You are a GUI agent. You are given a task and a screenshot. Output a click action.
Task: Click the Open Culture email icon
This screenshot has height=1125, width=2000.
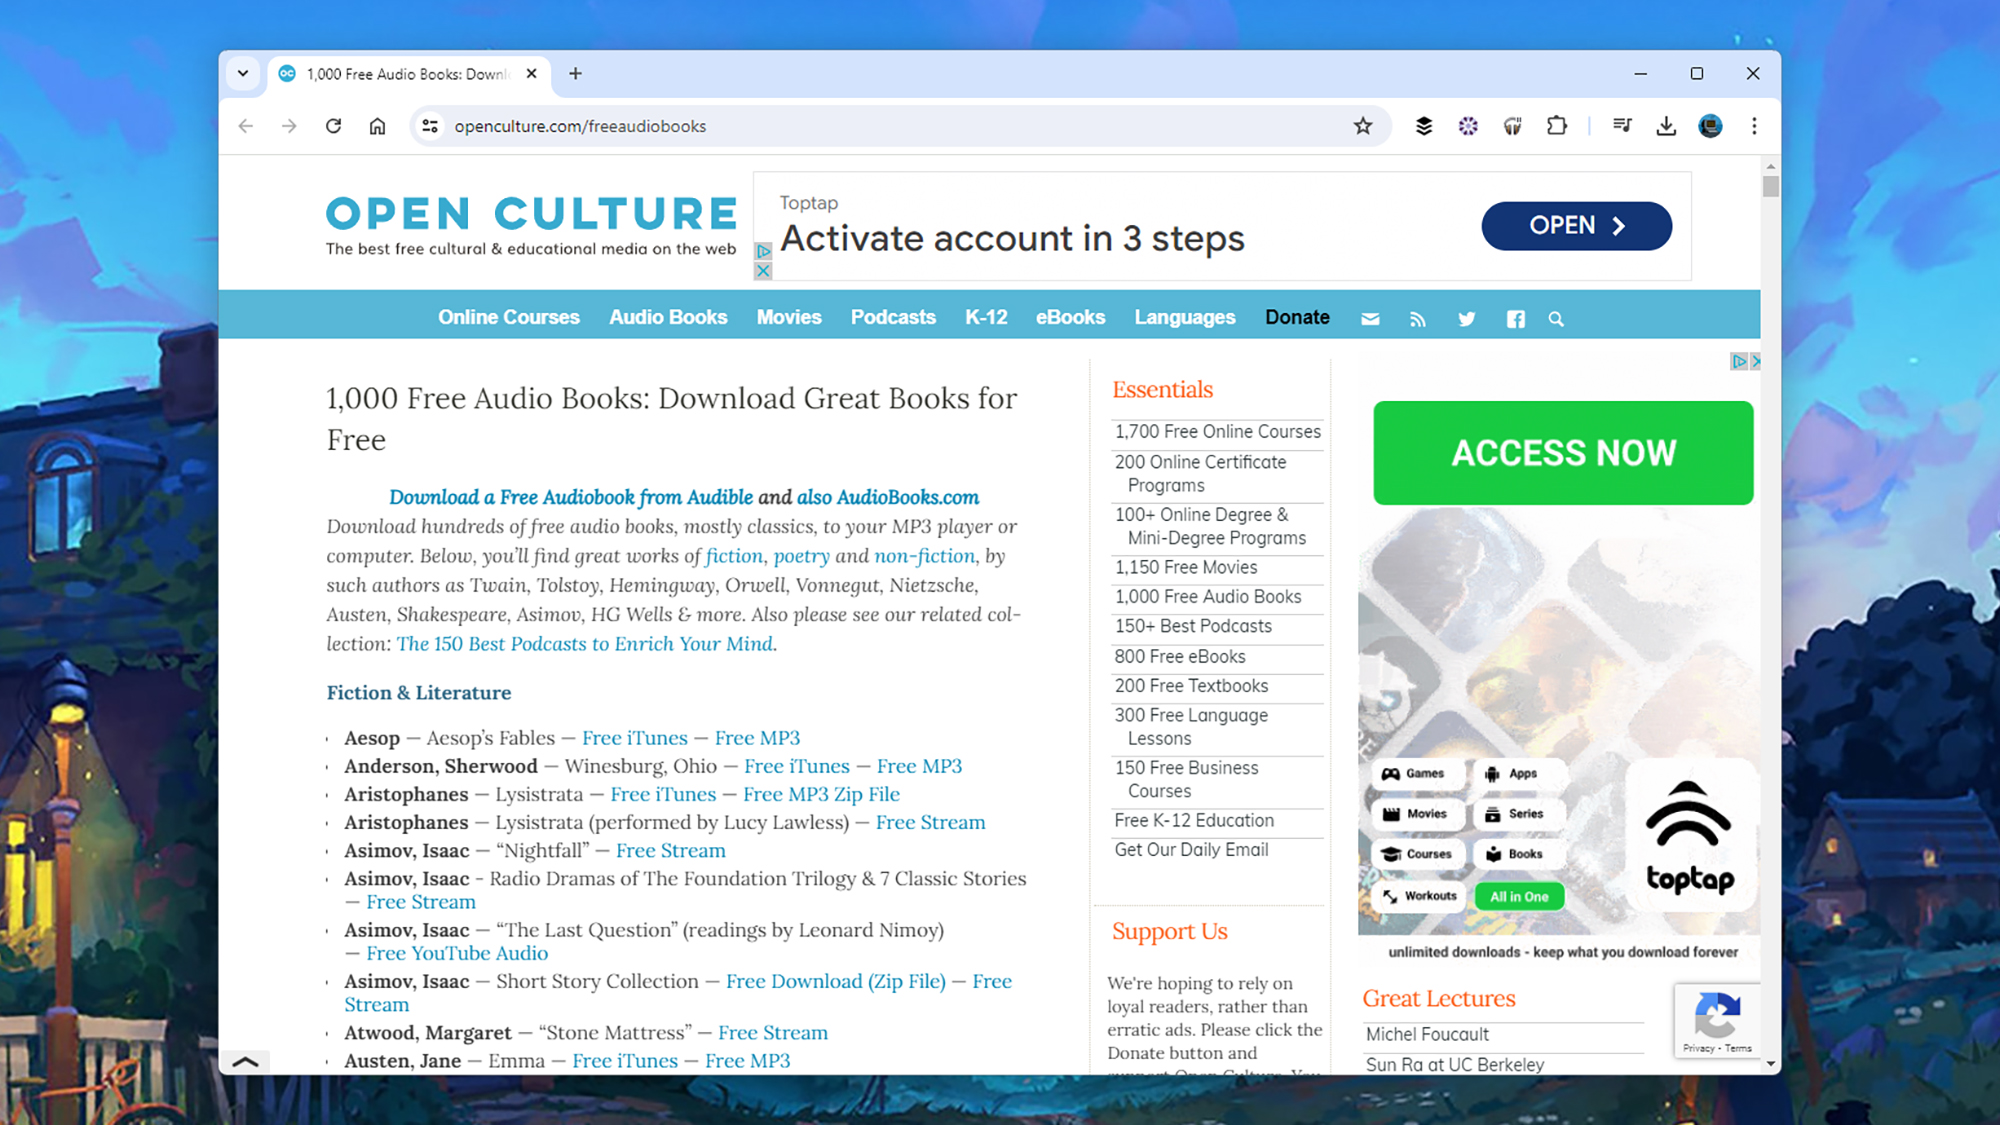tap(1370, 319)
